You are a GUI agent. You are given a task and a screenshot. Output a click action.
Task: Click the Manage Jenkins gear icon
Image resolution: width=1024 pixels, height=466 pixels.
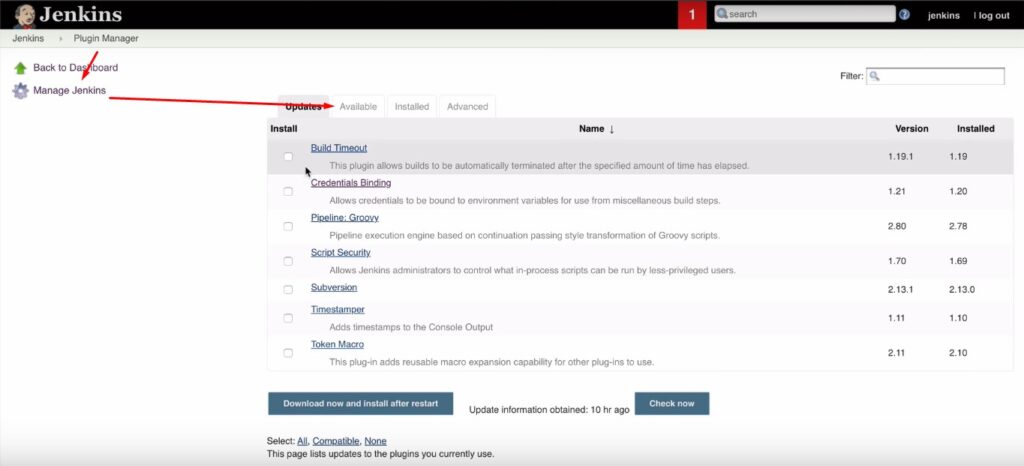click(20, 91)
